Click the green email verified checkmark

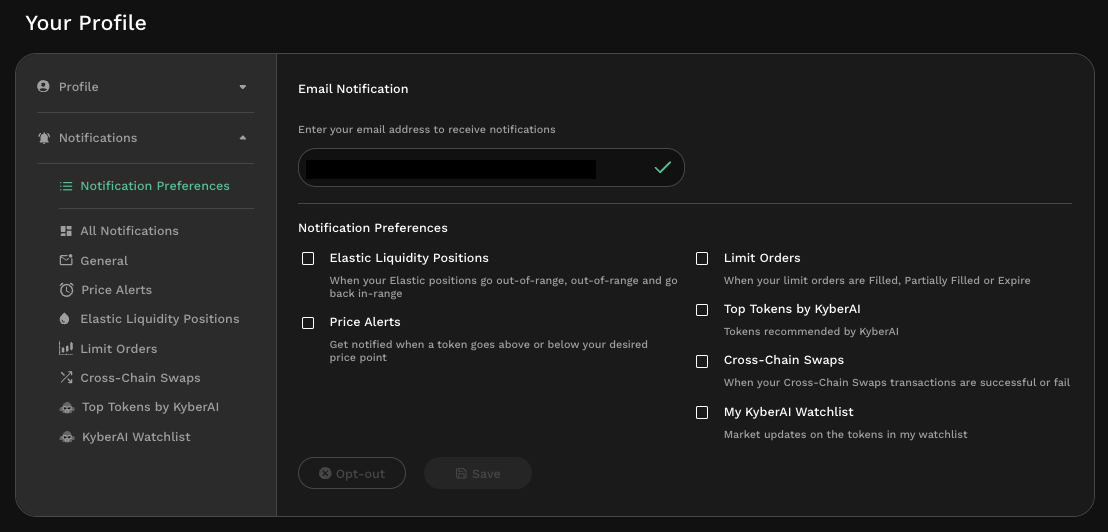coord(662,168)
